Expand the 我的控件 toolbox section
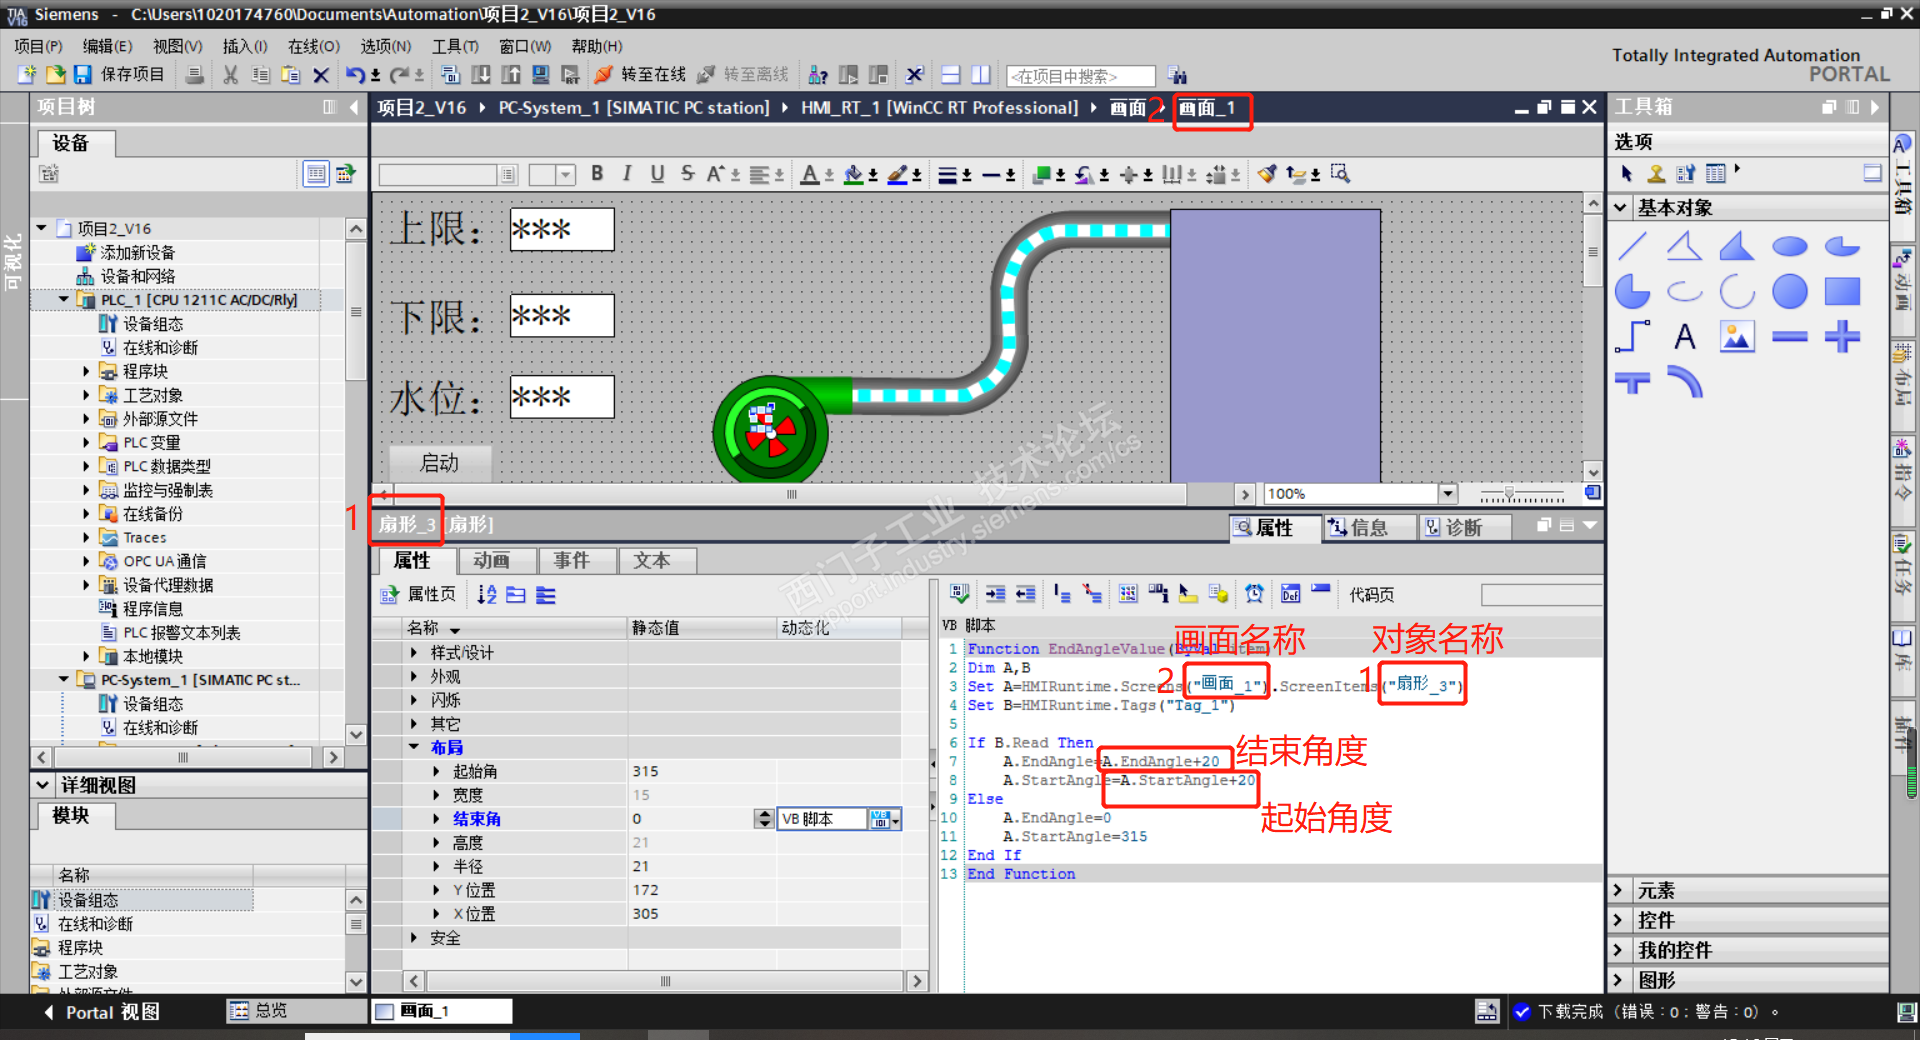This screenshot has width=1920, height=1040. point(1619,950)
